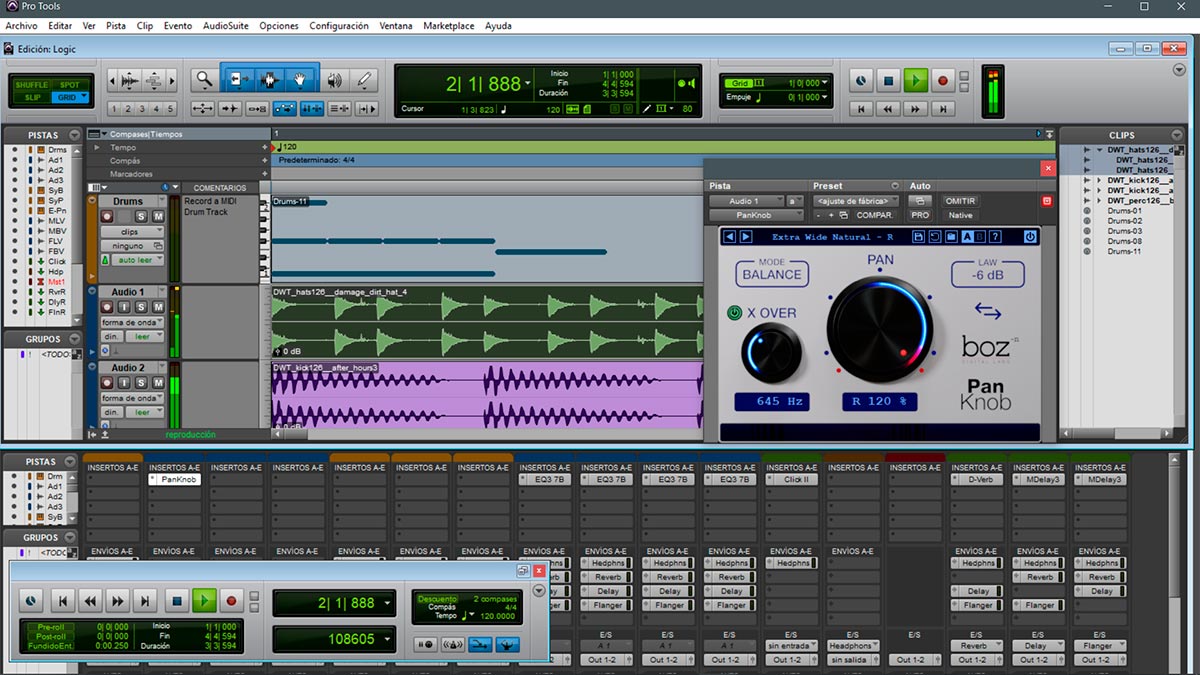This screenshot has height=675, width=1200.
Task: Click LAW -6 dB button in PanKnob
Action: 987,271
